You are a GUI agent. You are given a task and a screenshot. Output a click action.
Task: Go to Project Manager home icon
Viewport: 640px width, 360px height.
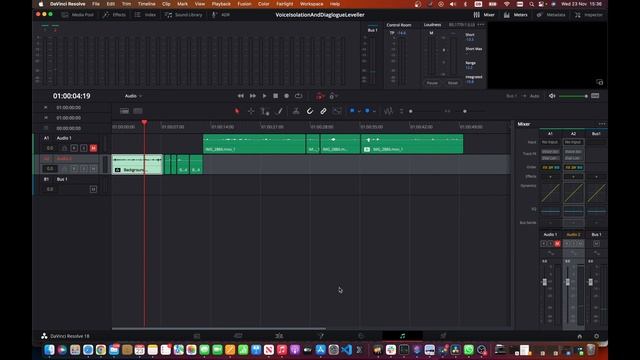tap(580, 336)
